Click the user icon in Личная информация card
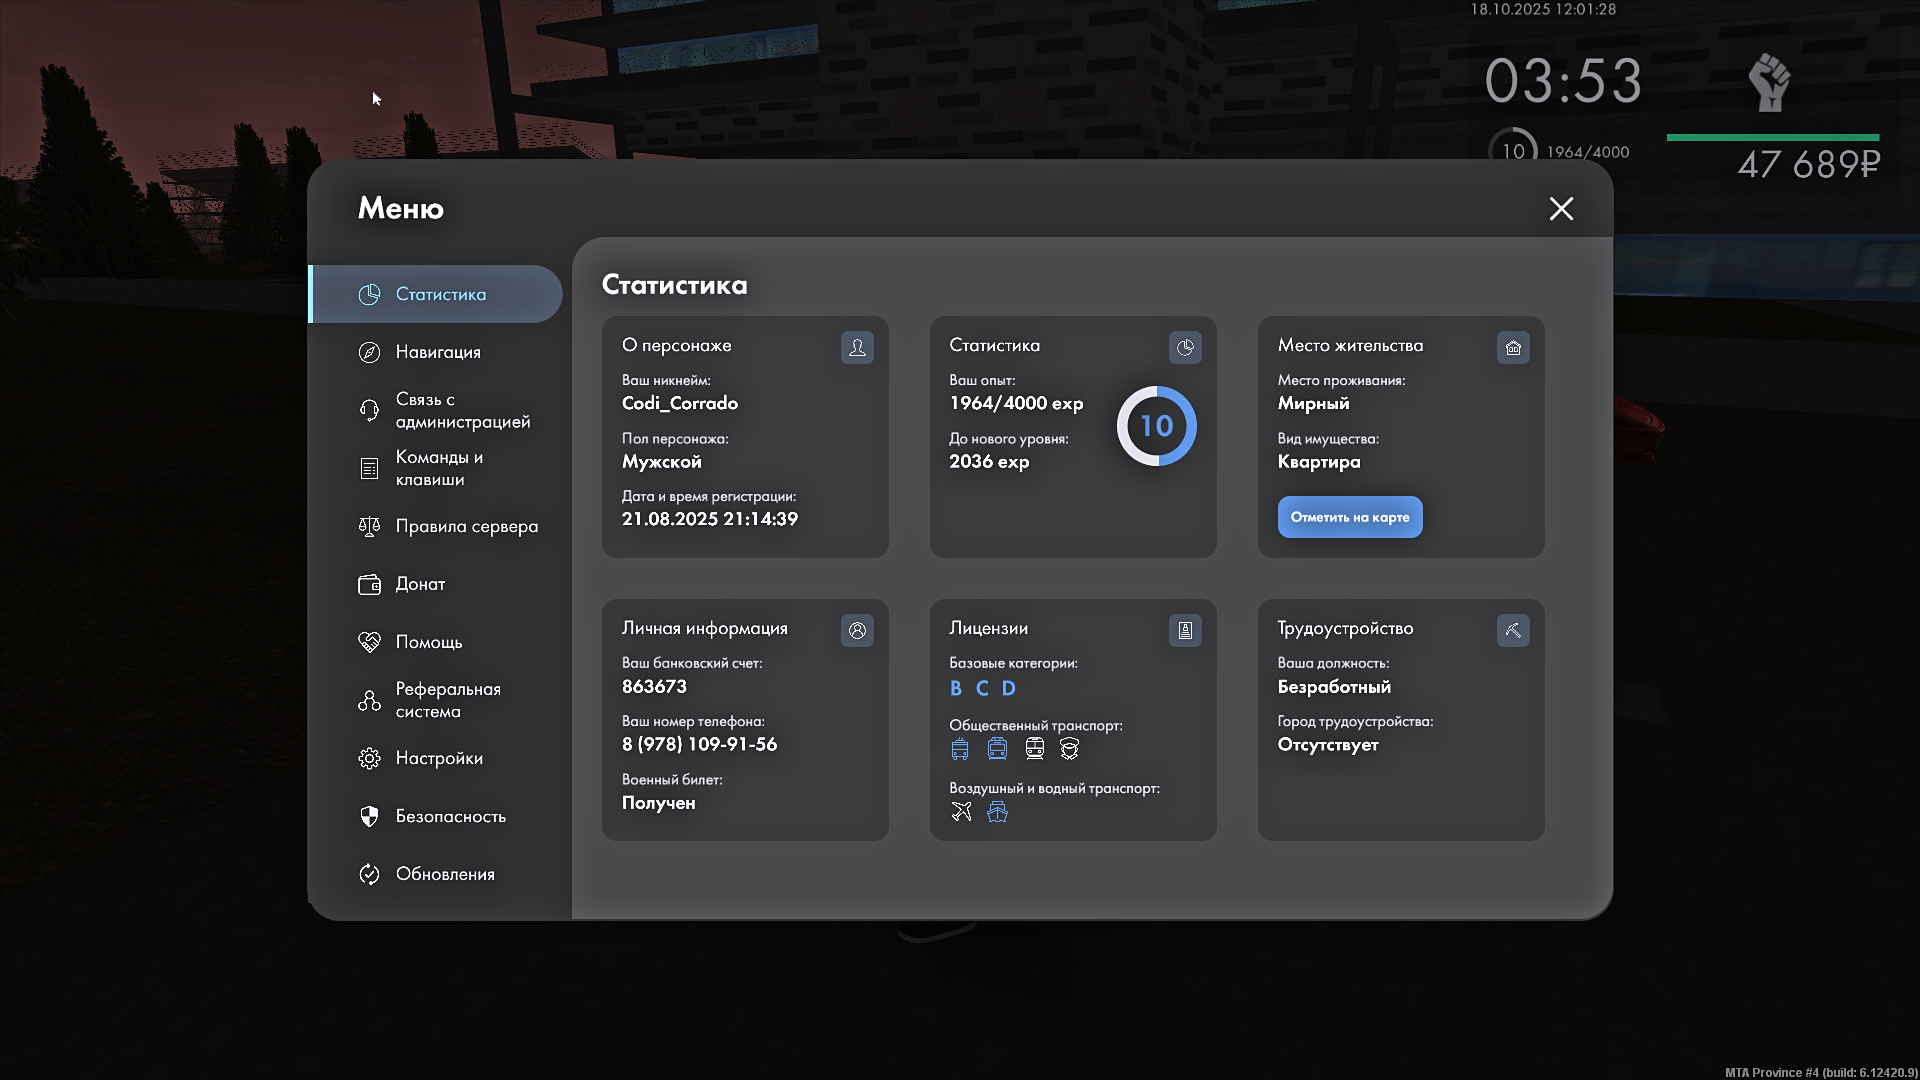The width and height of the screenshot is (1920, 1080). [857, 630]
